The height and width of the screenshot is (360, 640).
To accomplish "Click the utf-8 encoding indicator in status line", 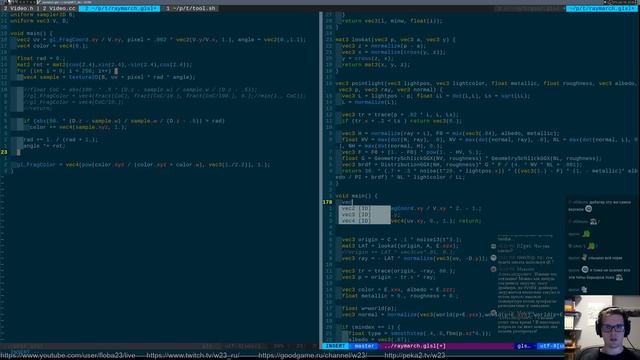I will tap(551, 346).
